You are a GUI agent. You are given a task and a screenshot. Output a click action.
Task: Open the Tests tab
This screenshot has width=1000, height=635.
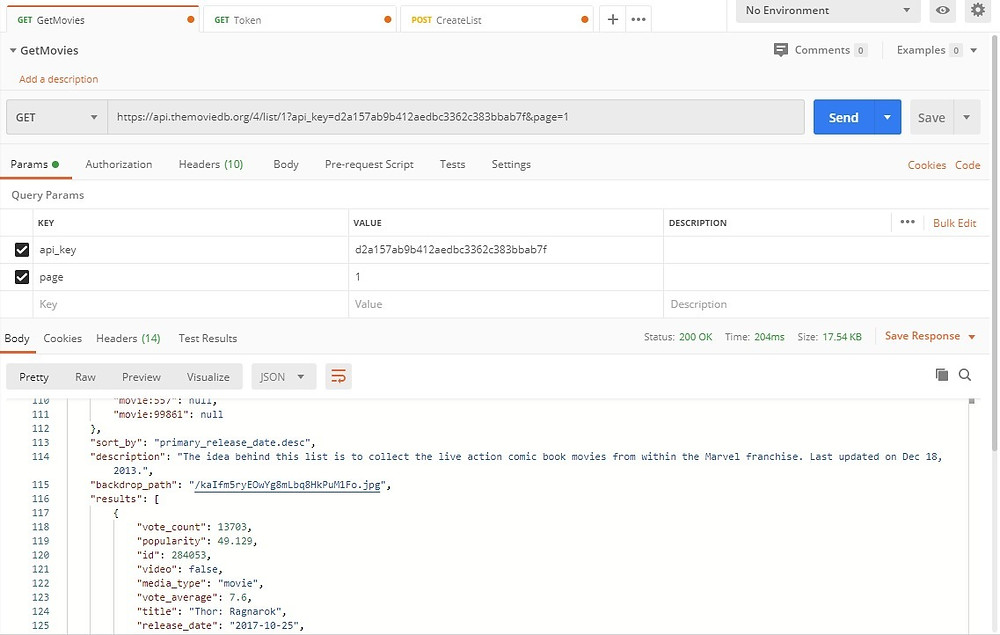click(452, 164)
